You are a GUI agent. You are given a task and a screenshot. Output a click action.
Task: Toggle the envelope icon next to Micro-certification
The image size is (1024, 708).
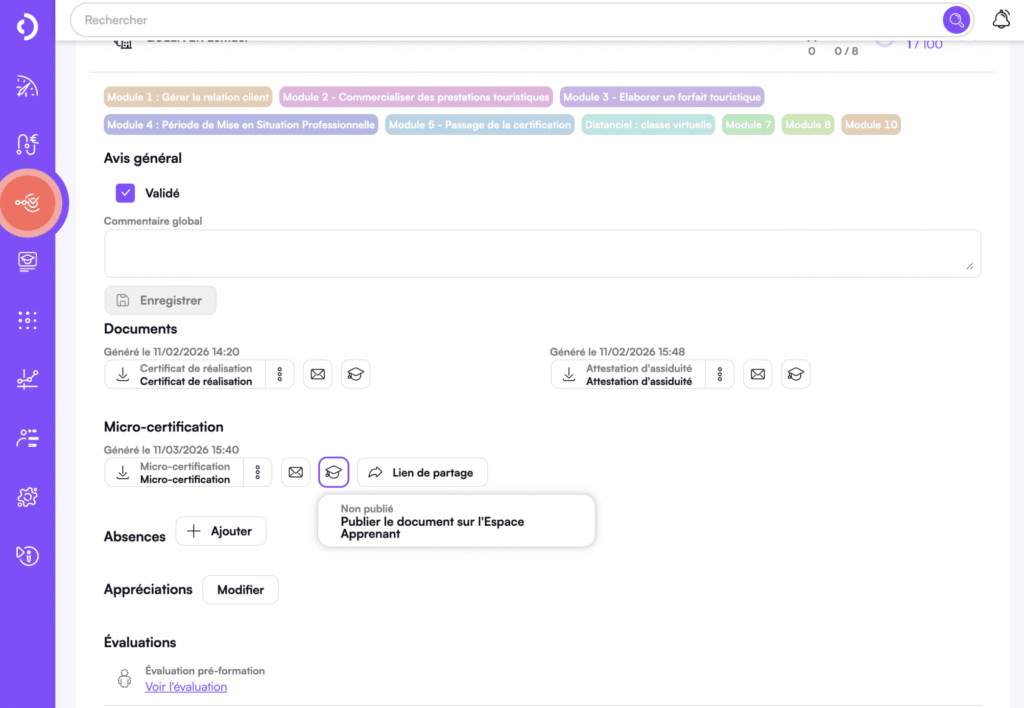[295, 471]
